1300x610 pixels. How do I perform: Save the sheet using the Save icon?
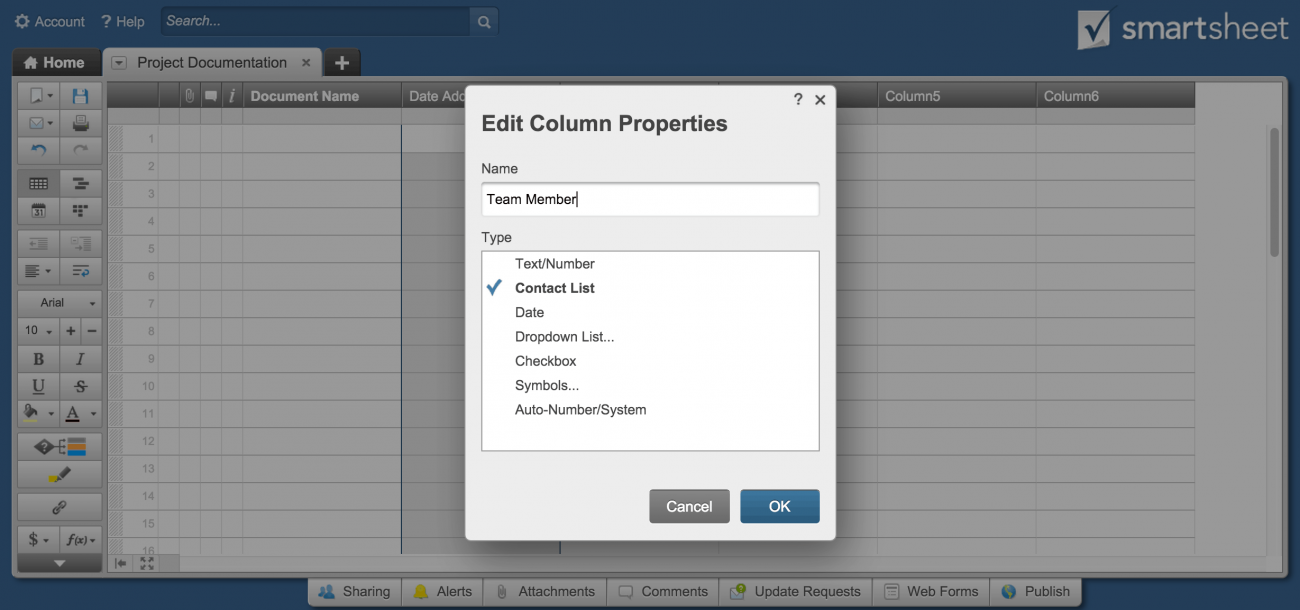[81, 94]
